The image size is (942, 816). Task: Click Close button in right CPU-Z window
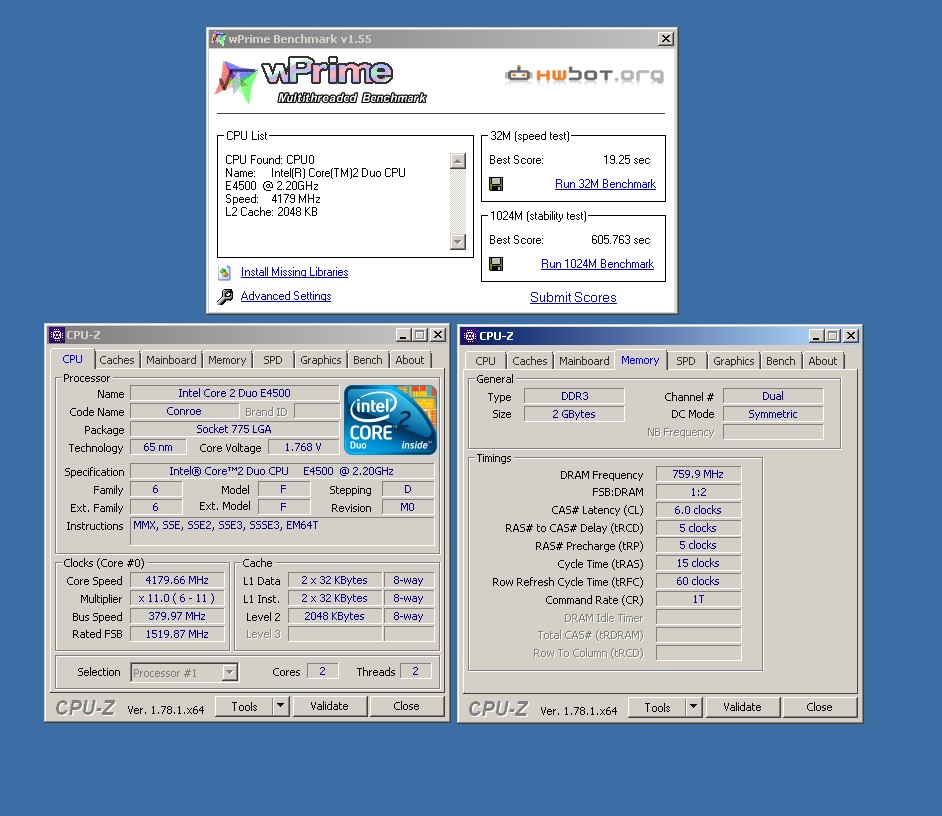819,708
